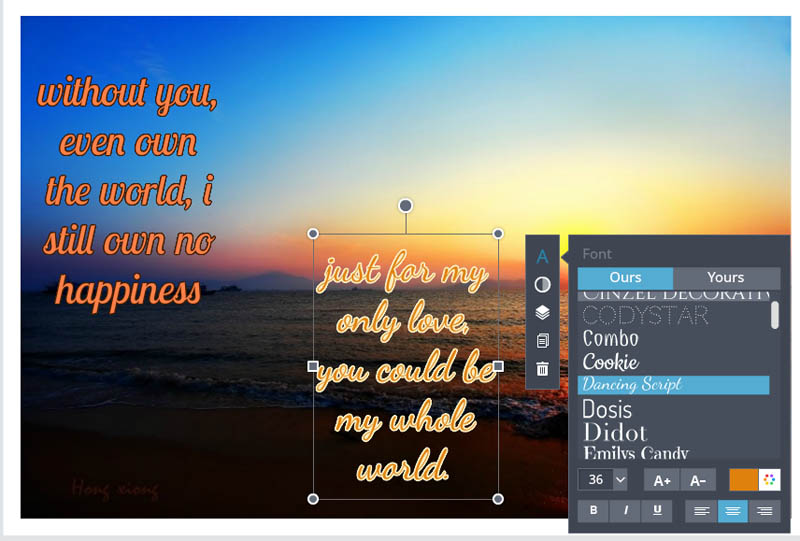Choose the Codystar font

[645, 315]
